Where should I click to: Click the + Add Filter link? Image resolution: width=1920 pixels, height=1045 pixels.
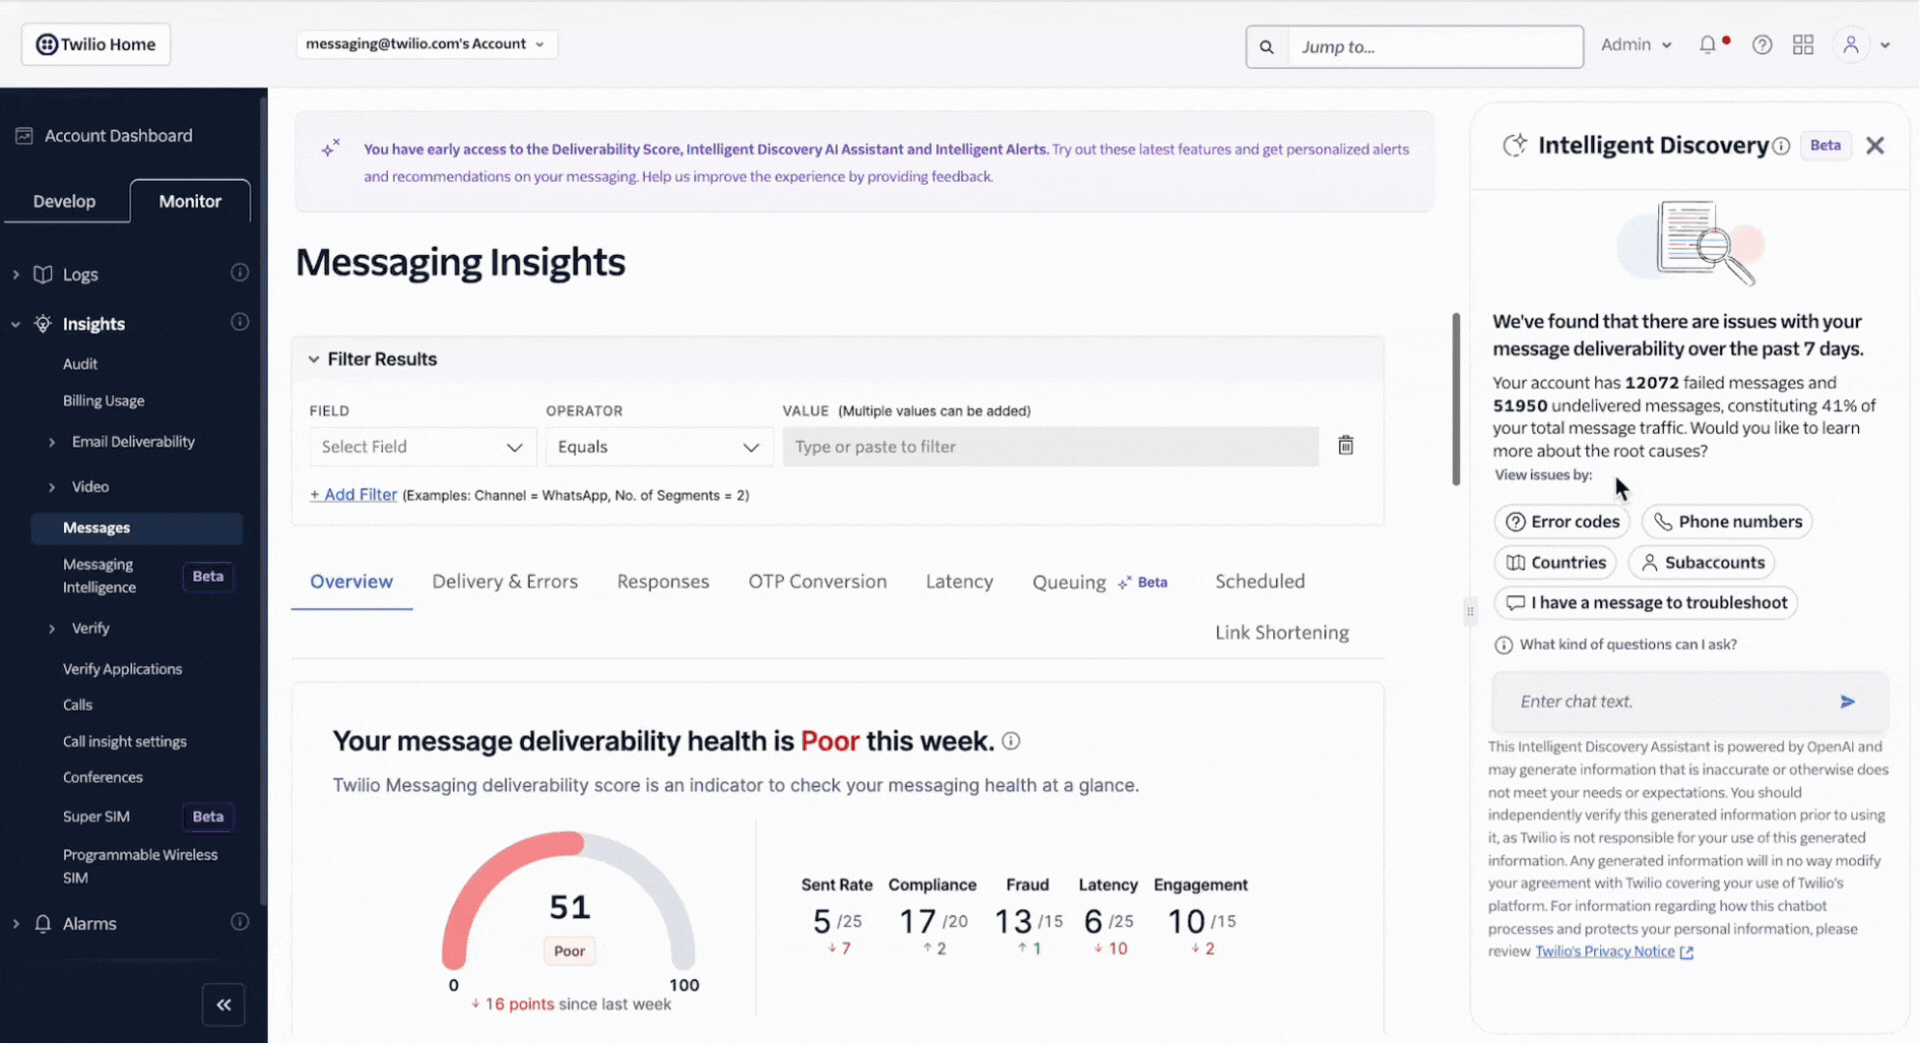click(x=353, y=495)
